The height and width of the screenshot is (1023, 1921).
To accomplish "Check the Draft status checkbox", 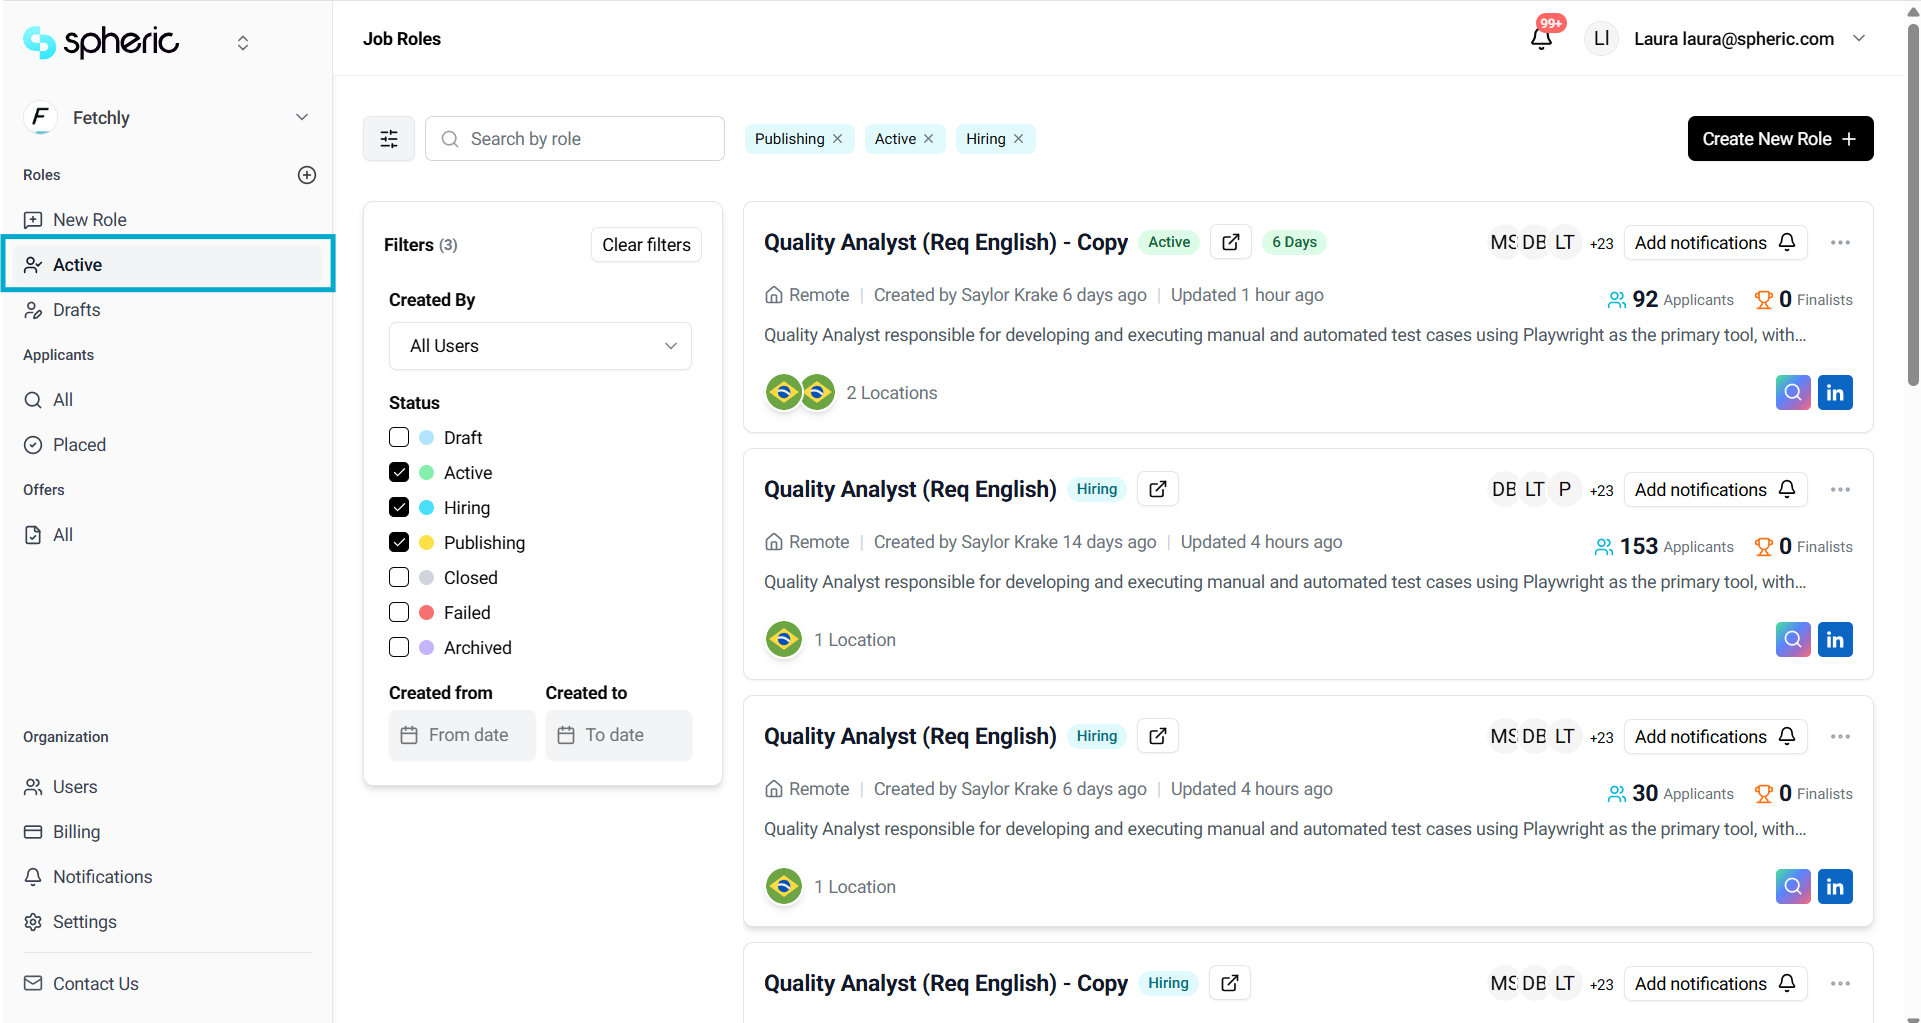I will pyautogui.click(x=399, y=438).
